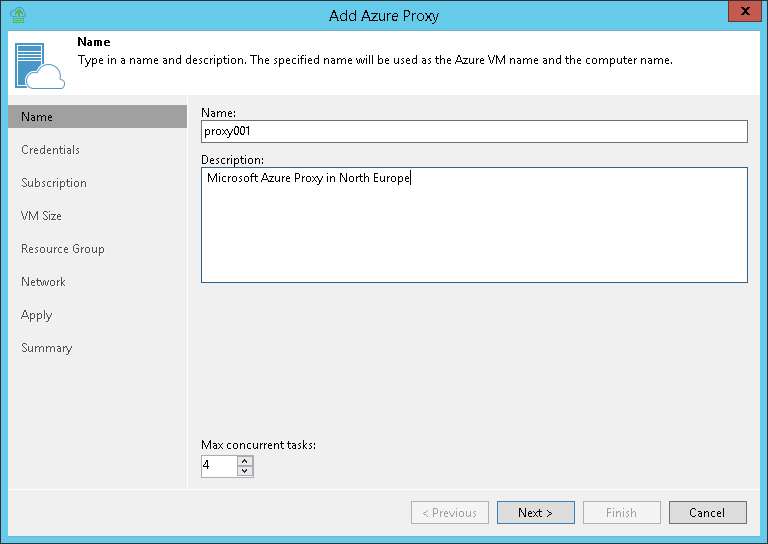Click the Azure proxy server cloud icon
This screenshot has height=544, width=768.
[36, 65]
